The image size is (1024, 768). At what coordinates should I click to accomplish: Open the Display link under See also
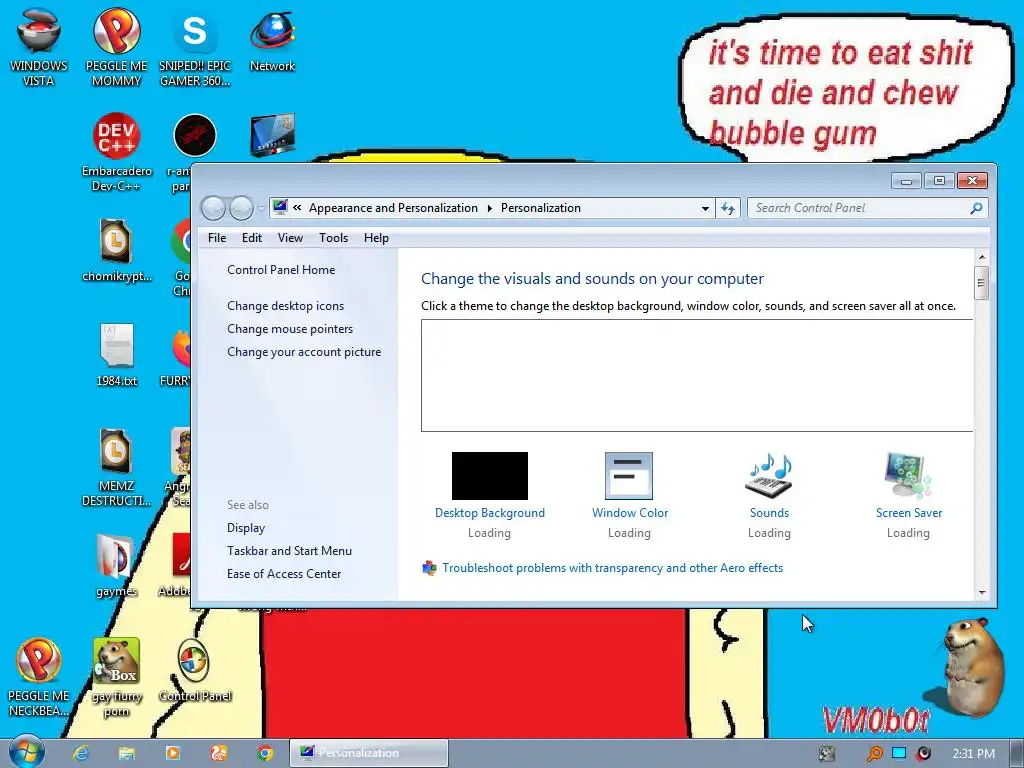(x=246, y=528)
